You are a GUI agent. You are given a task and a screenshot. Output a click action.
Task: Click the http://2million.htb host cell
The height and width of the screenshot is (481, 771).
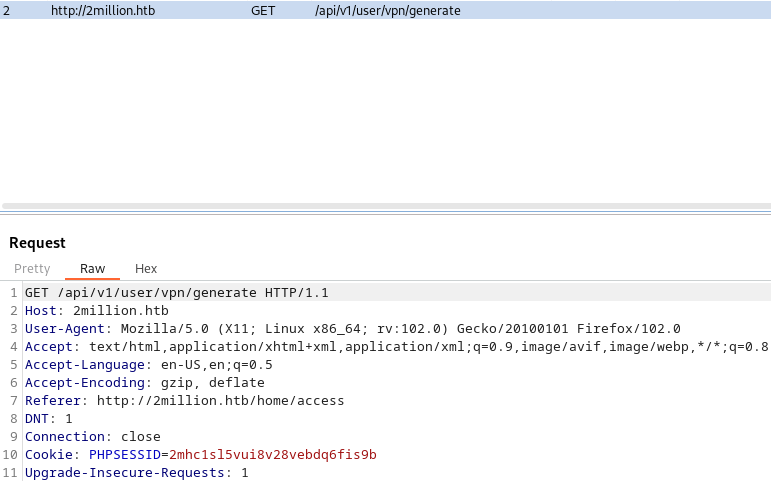pos(103,10)
